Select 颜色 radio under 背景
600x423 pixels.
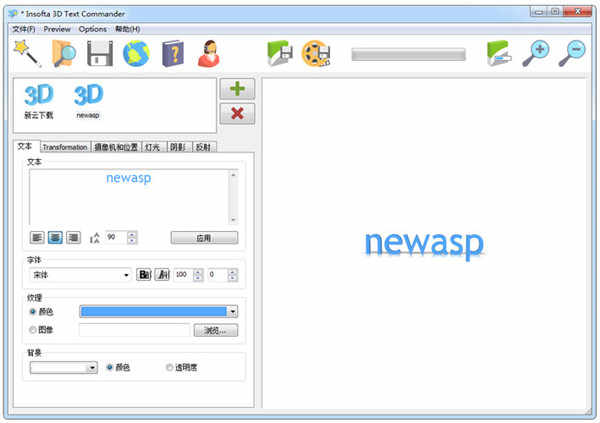point(109,367)
